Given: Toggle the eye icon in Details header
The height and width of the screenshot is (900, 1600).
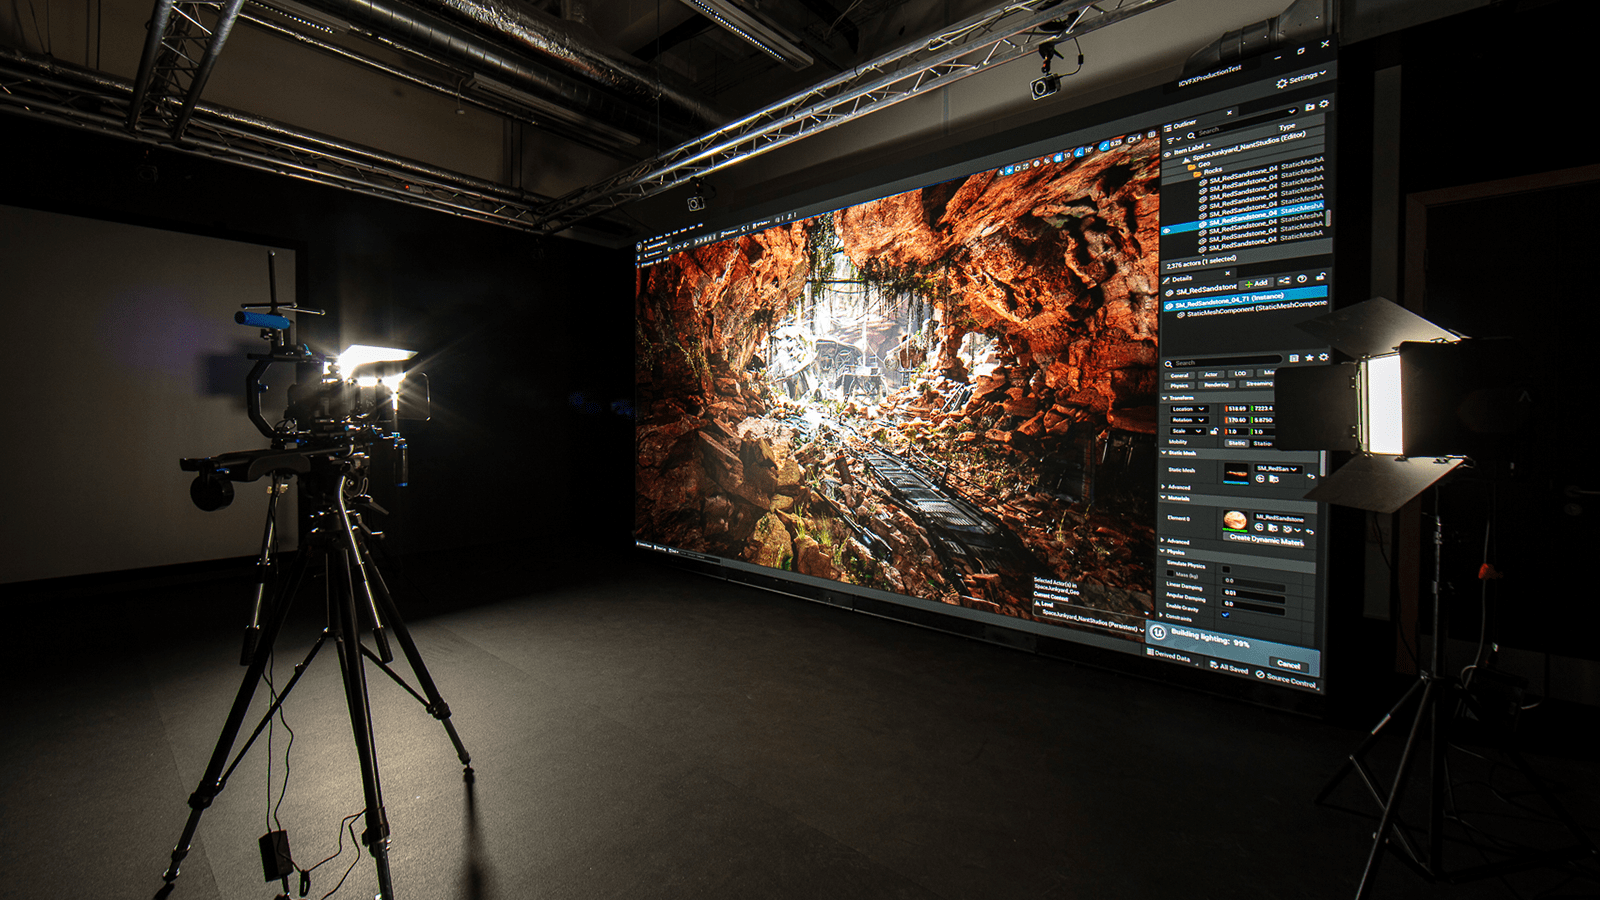Looking at the screenshot, I should 1302,279.
